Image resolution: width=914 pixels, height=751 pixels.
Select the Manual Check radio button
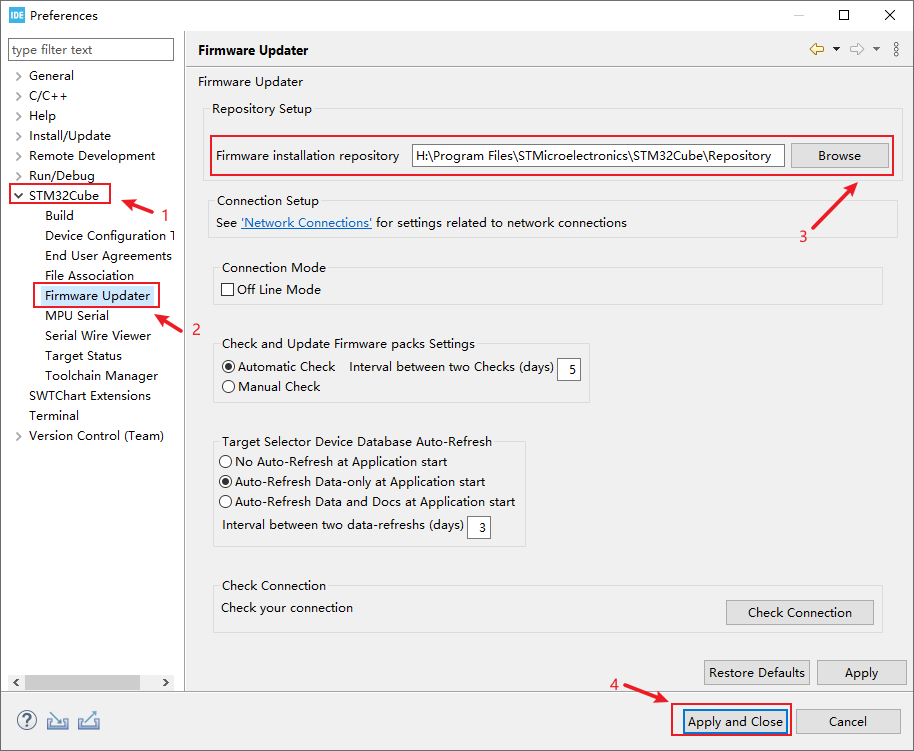tap(228, 386)
